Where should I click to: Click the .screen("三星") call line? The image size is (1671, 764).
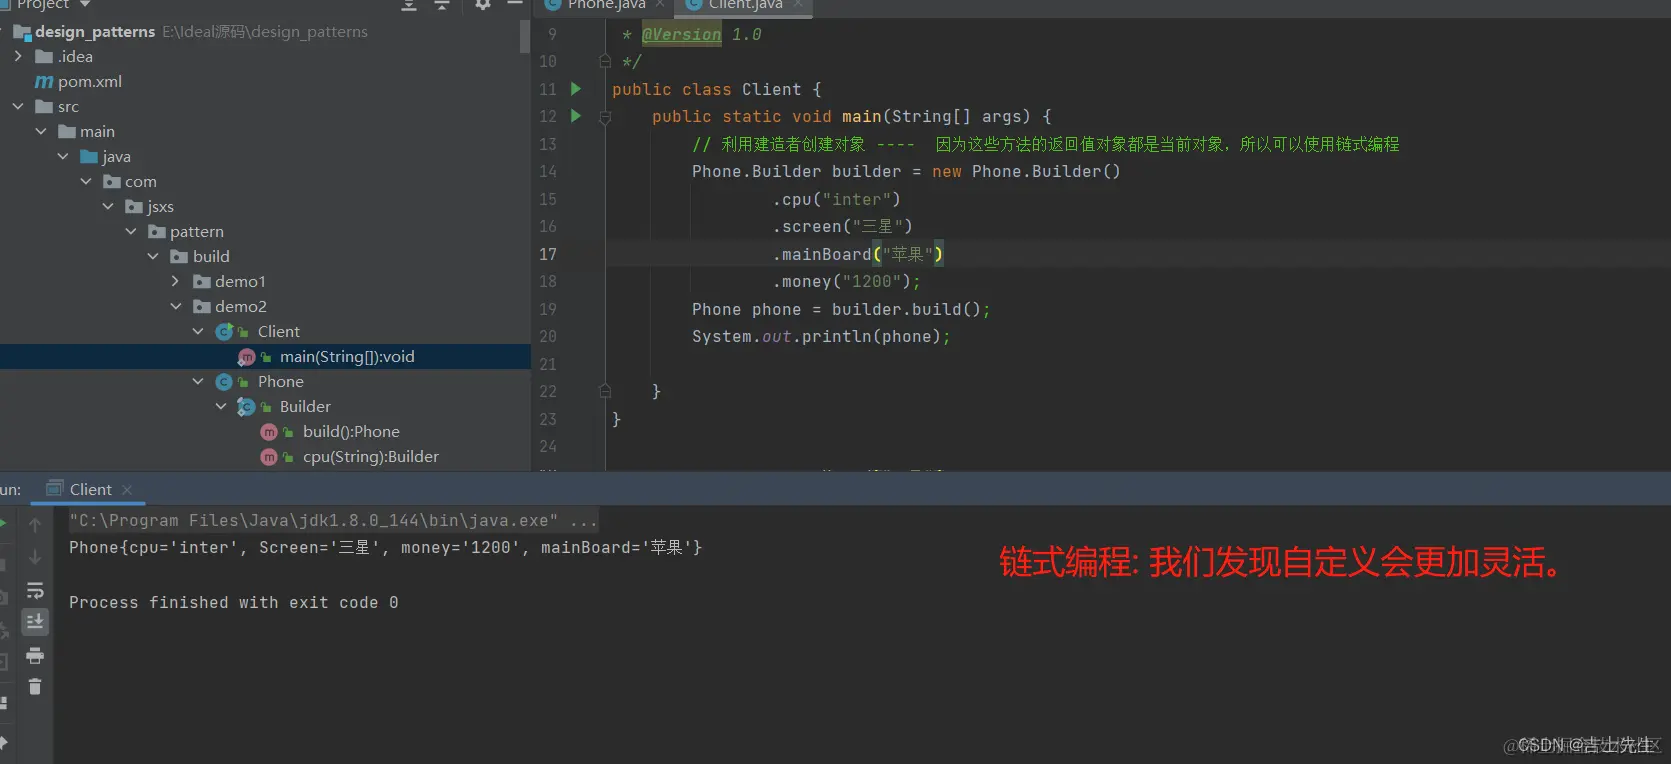tap(842, 227)
